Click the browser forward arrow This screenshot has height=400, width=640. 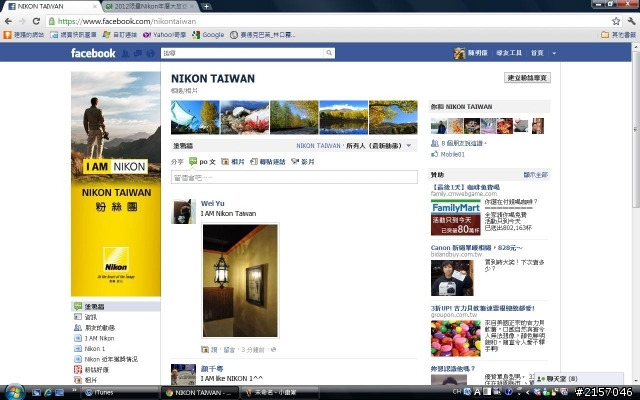[x=22, y=21]
